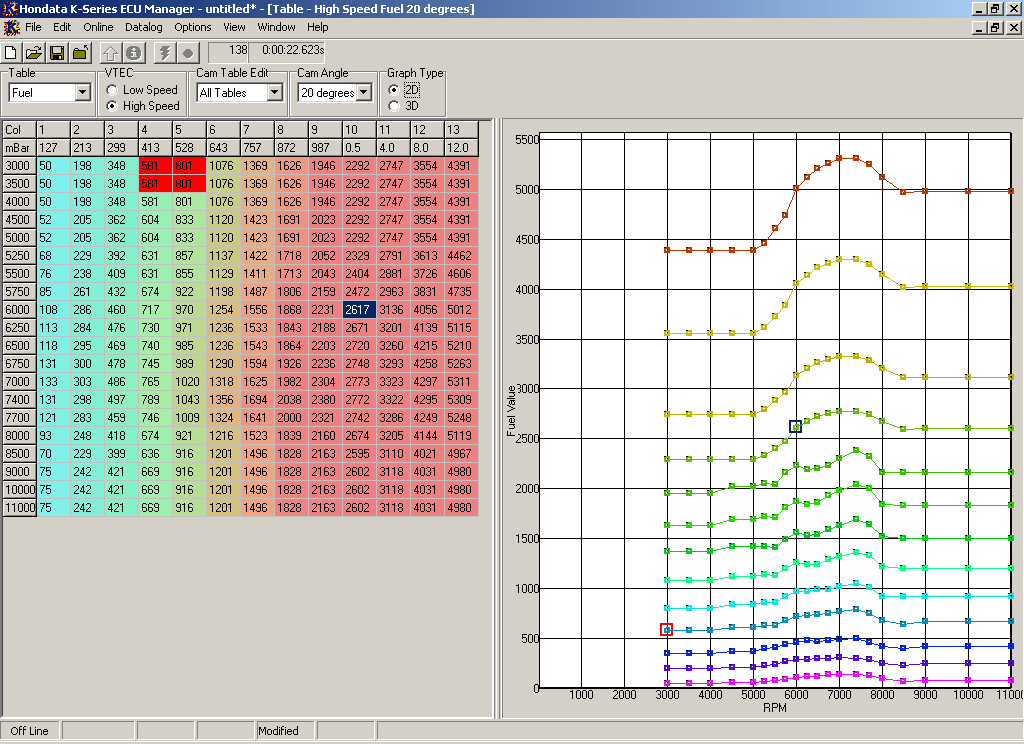Screen dimensions: 1024x744
Task: Select the highlighted 2617 fuel cell
Action: click(x=359, y=310)
